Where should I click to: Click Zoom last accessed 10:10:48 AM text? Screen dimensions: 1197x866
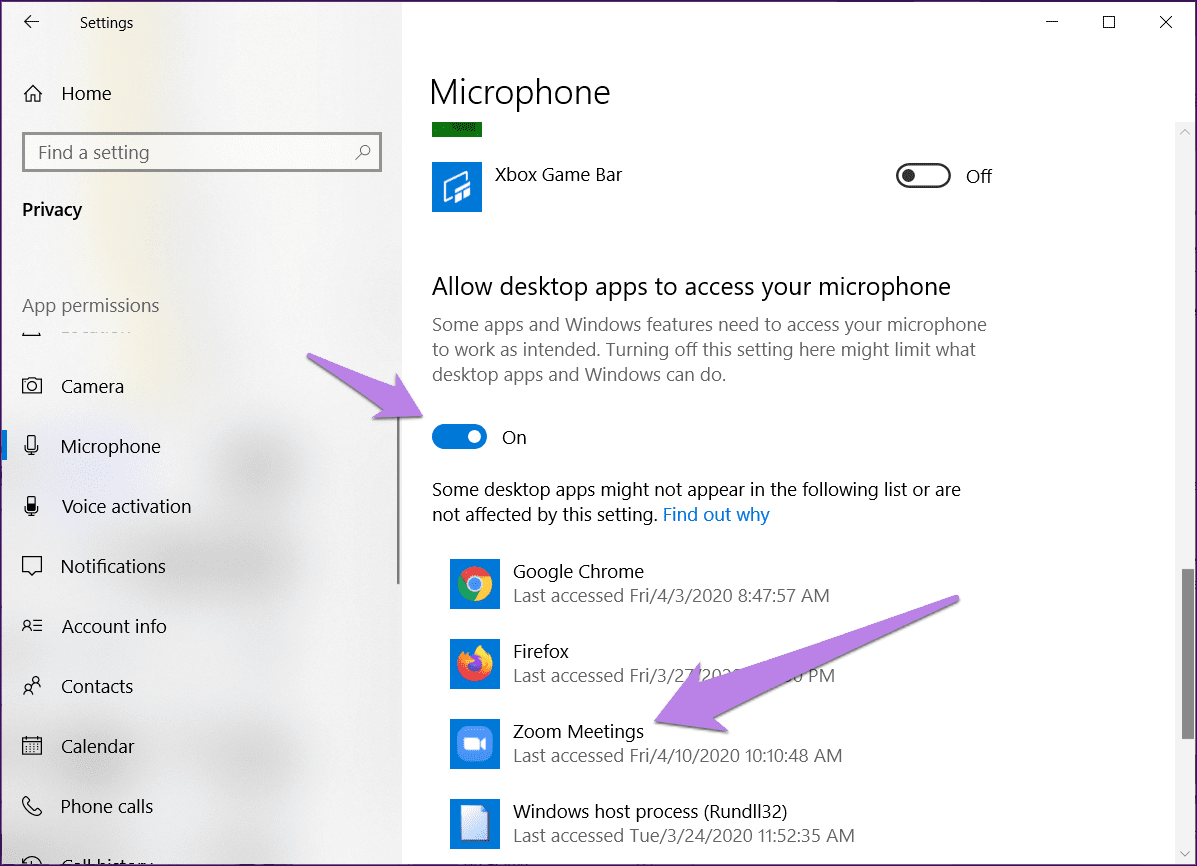678,756
